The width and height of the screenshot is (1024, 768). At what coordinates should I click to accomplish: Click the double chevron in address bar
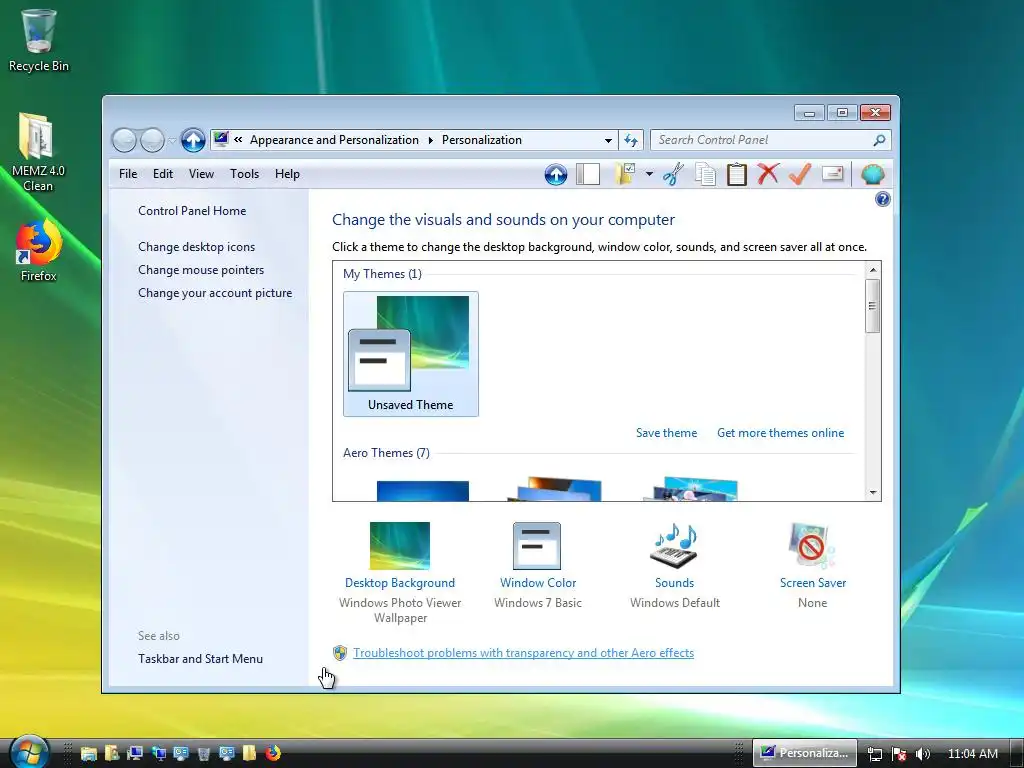click(238, 140)
